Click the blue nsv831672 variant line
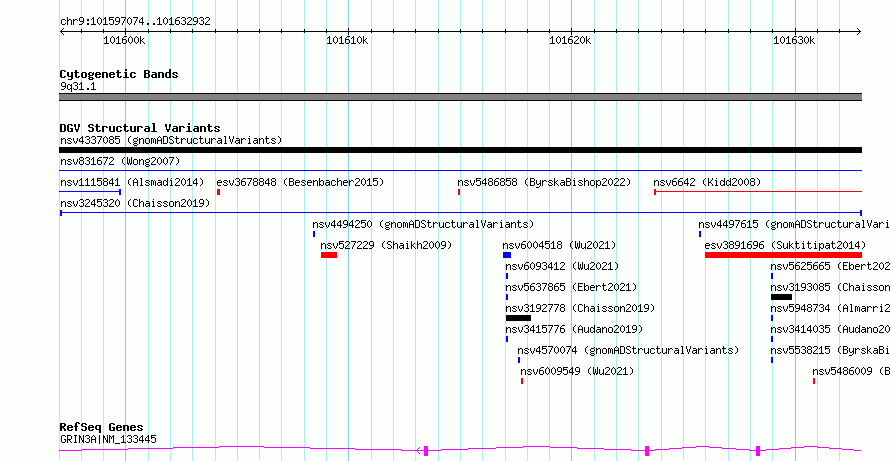 pyautogui.click(x=460, y=170)
